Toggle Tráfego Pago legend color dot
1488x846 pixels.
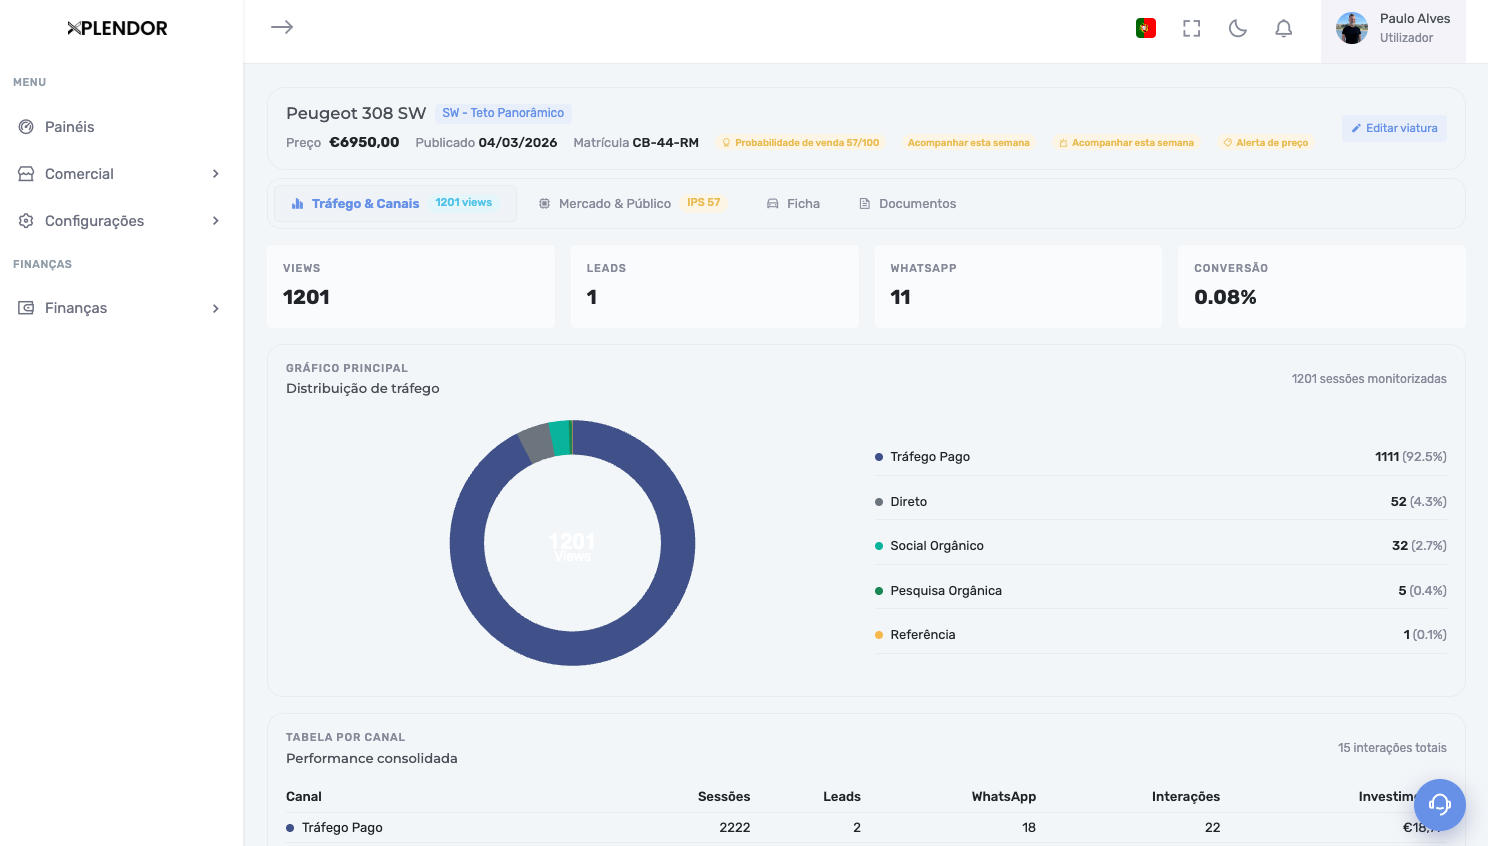(879, 457)
